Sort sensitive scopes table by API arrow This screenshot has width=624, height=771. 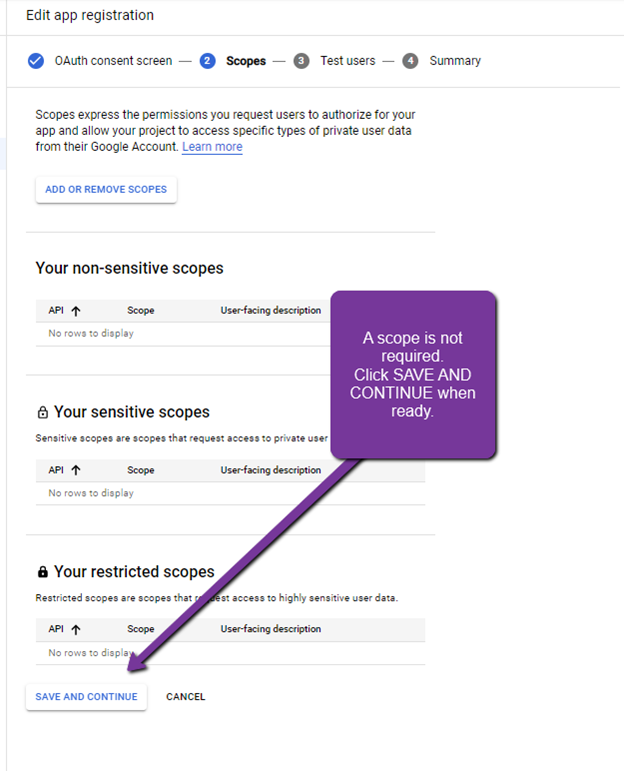76,470
